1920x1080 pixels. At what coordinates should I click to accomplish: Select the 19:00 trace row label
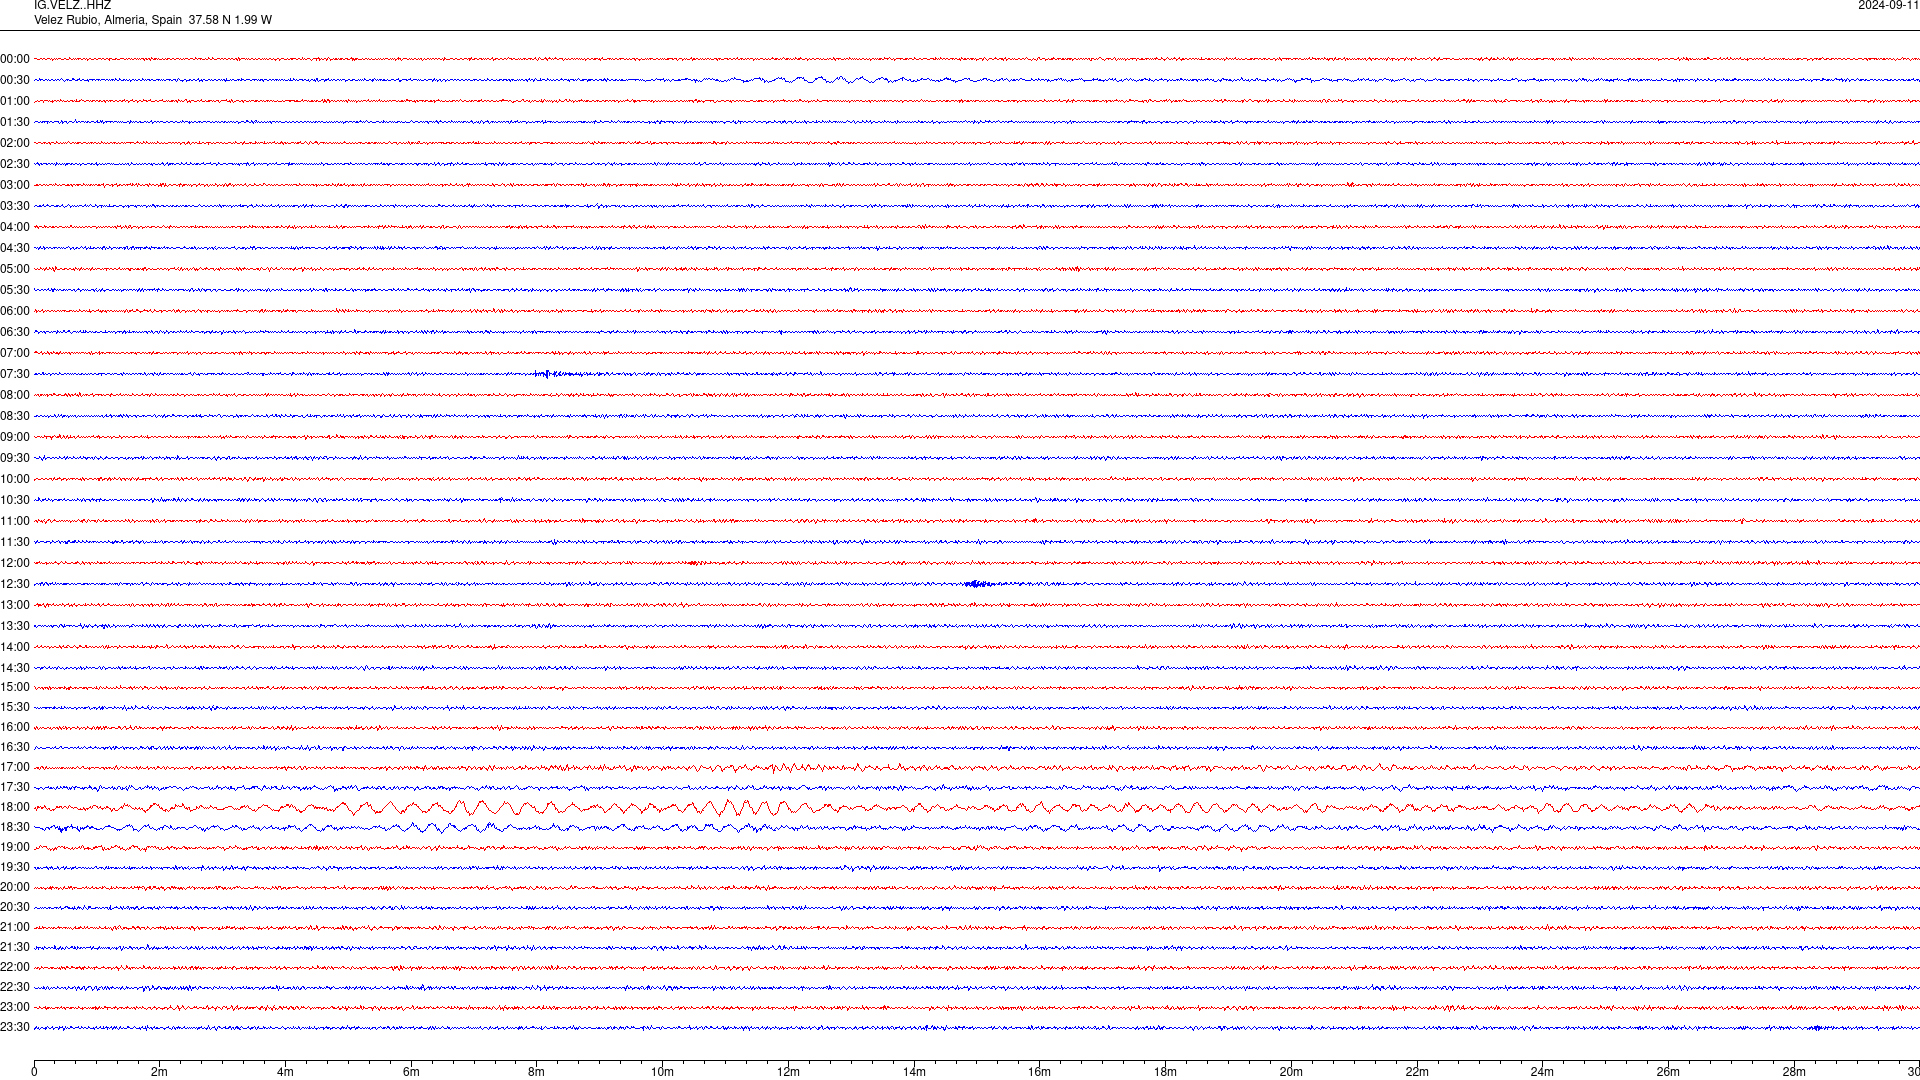[15, 847]
